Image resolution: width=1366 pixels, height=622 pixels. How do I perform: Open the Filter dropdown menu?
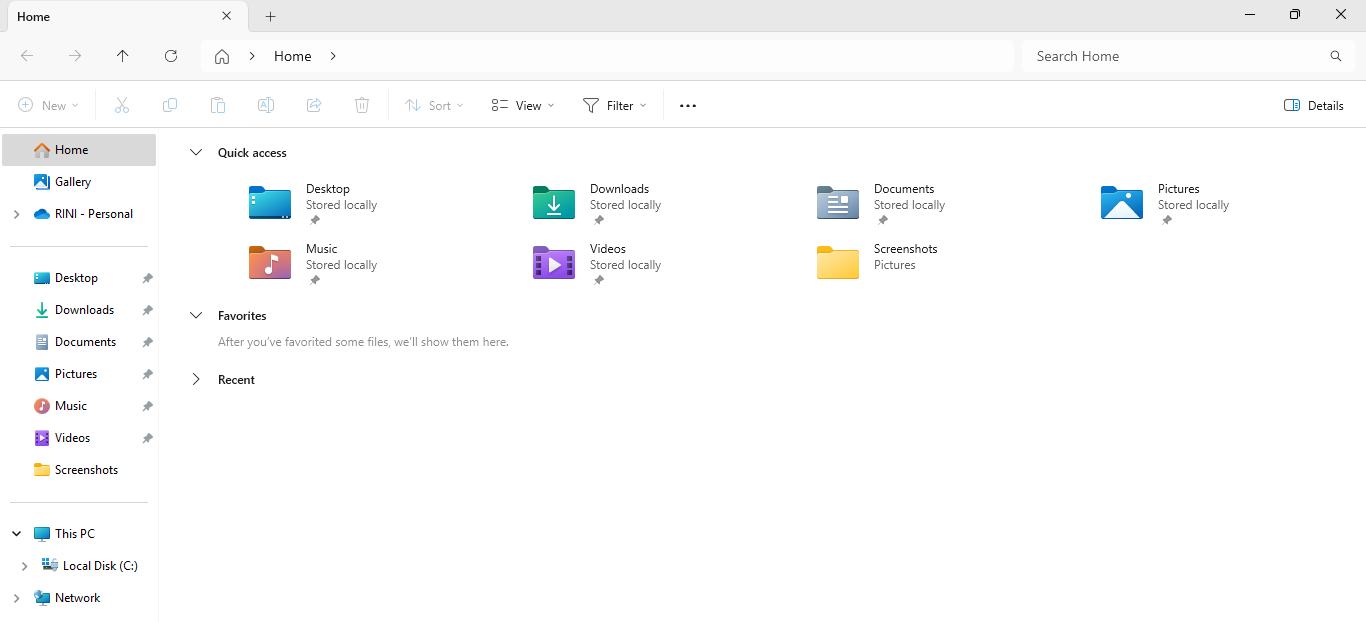(x=614, y=106)
